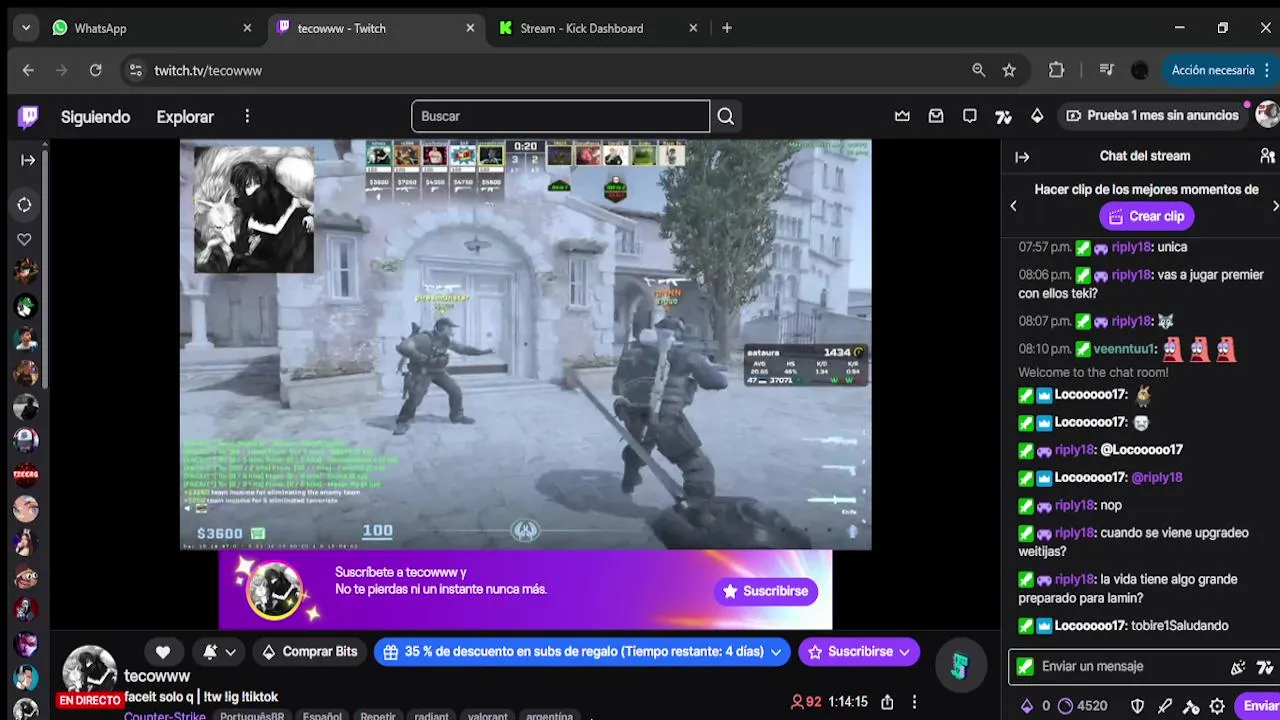Open the emote picker icon in message box
Image resolution: width=1280 pixels, height=720 pixels.
pyautogui.click(x=1238, y=667)
